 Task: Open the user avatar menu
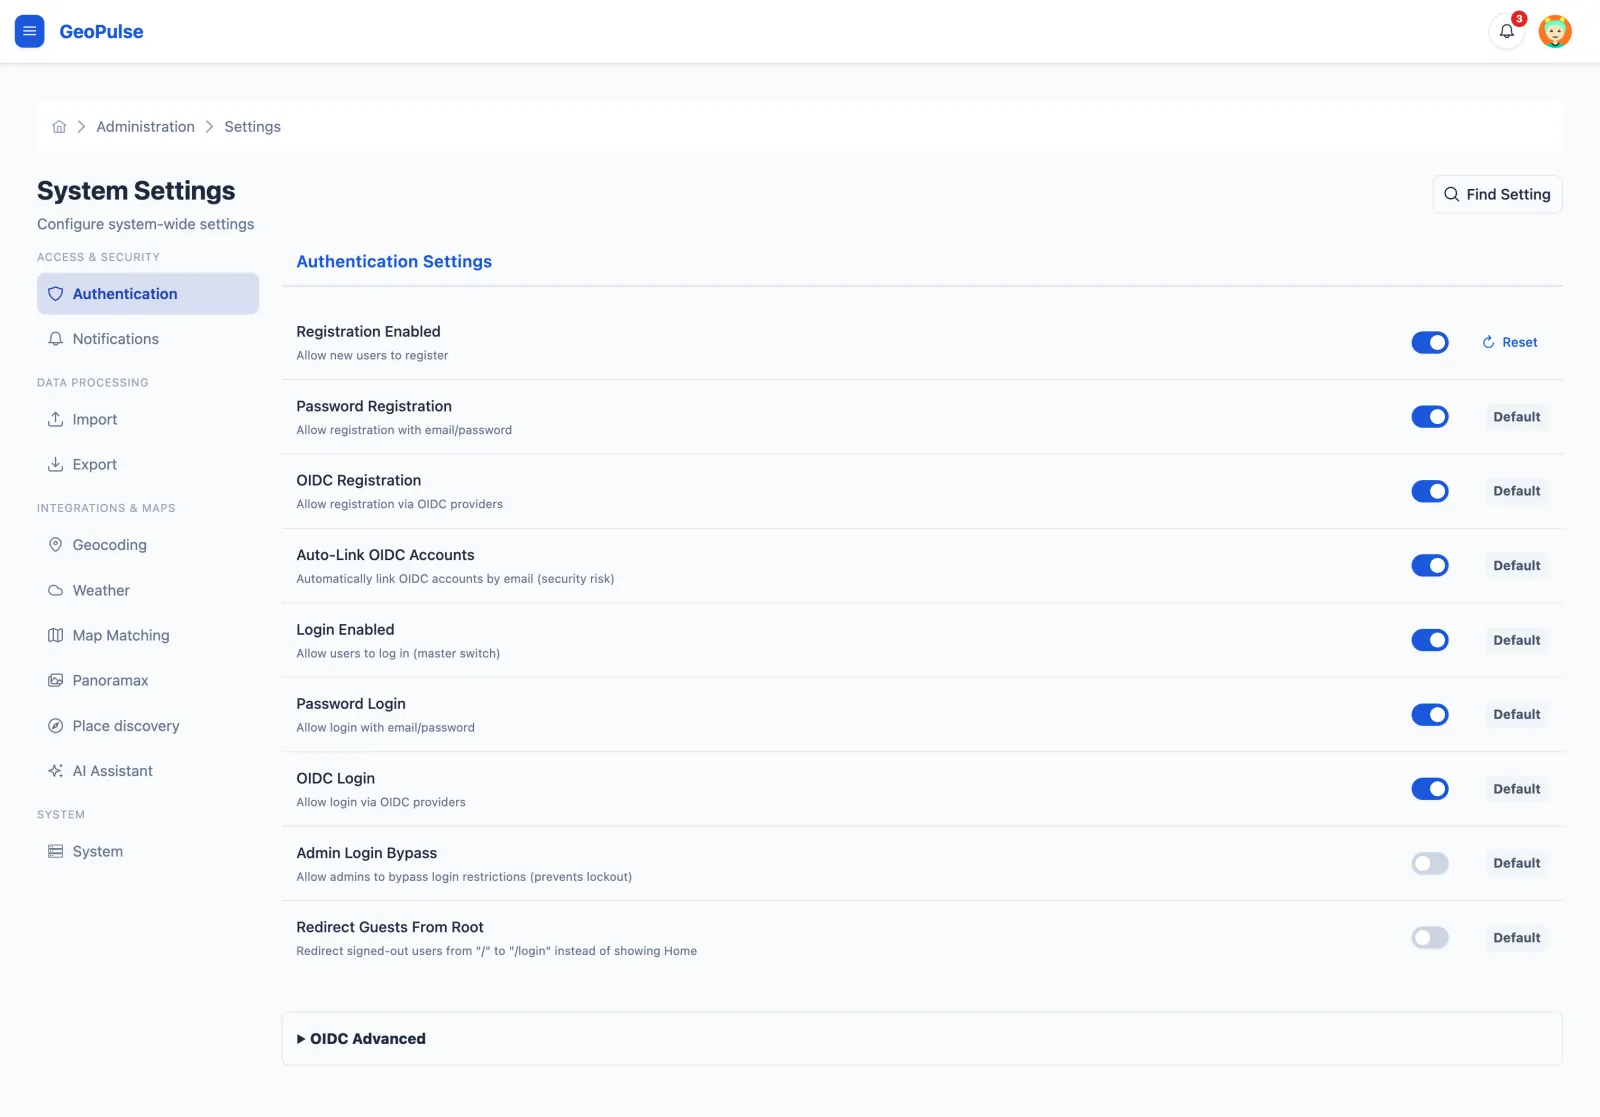[1555, 31]
